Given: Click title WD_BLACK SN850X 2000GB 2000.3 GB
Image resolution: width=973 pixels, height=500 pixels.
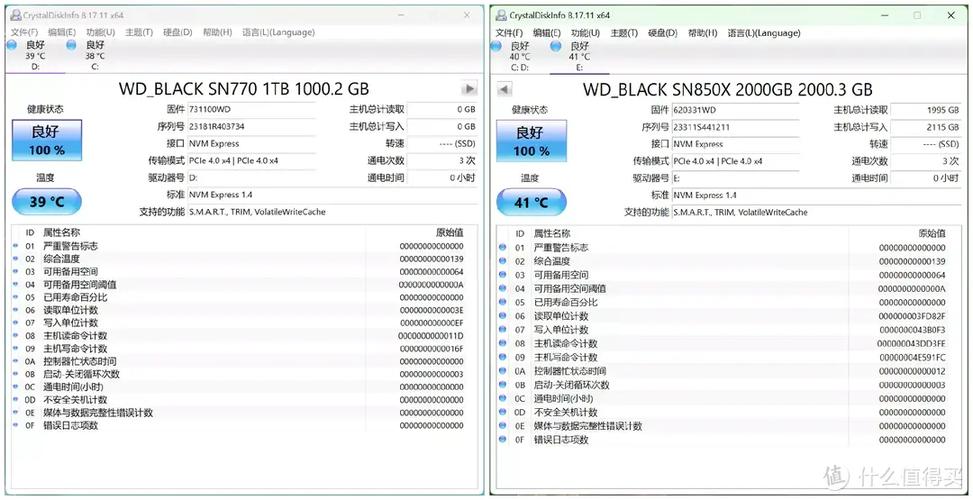Looking at the screenshot, I should pyautogui.click(x=727, y=90).
